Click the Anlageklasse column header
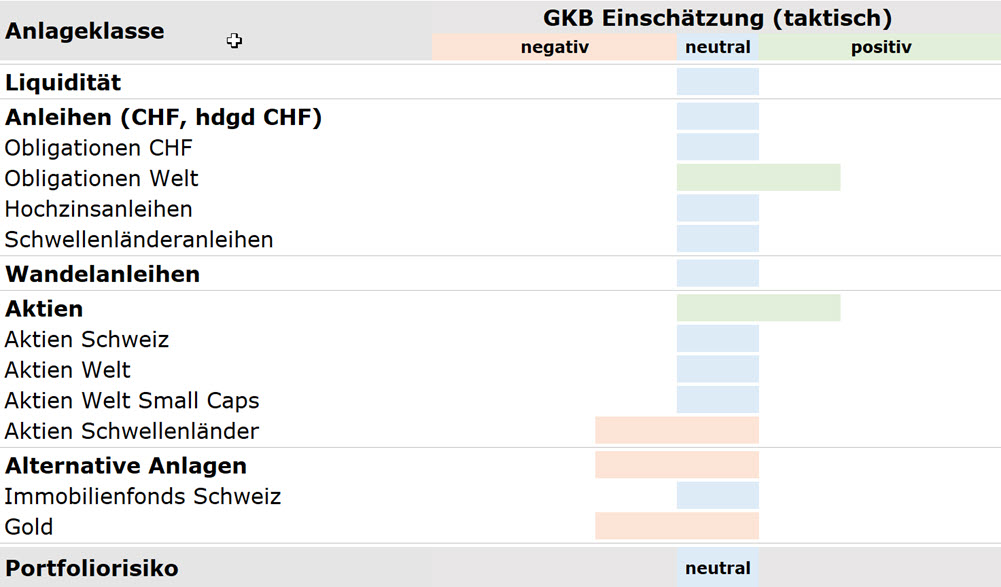Screen dimensions: 1001x587 coord(85,31)
